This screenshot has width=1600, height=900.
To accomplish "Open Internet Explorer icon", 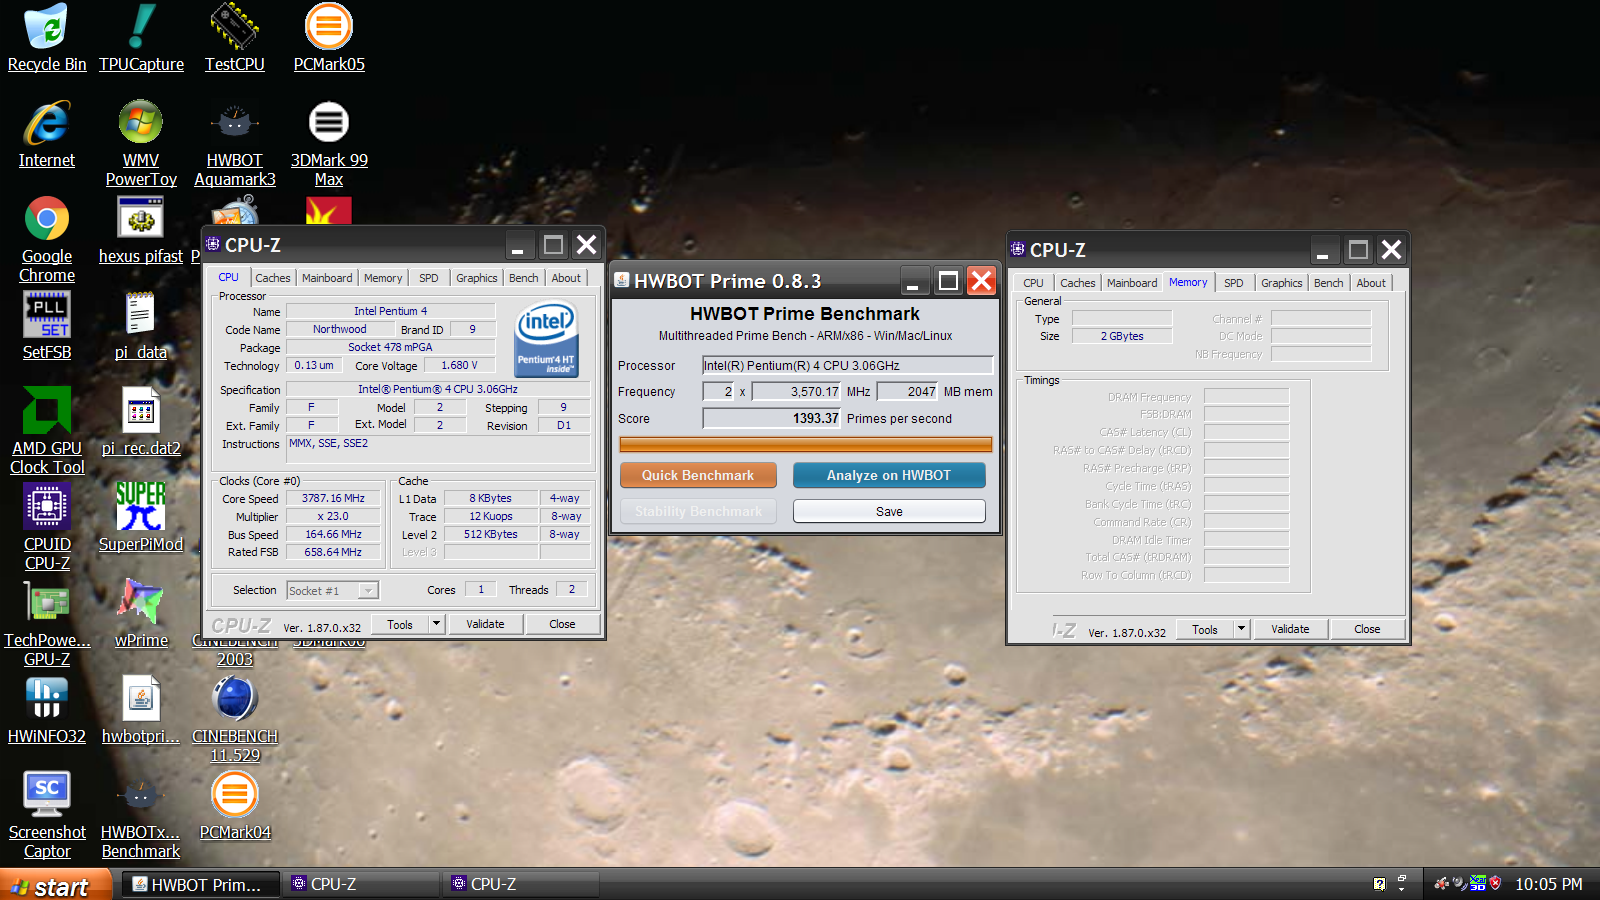I will (46, 135).
